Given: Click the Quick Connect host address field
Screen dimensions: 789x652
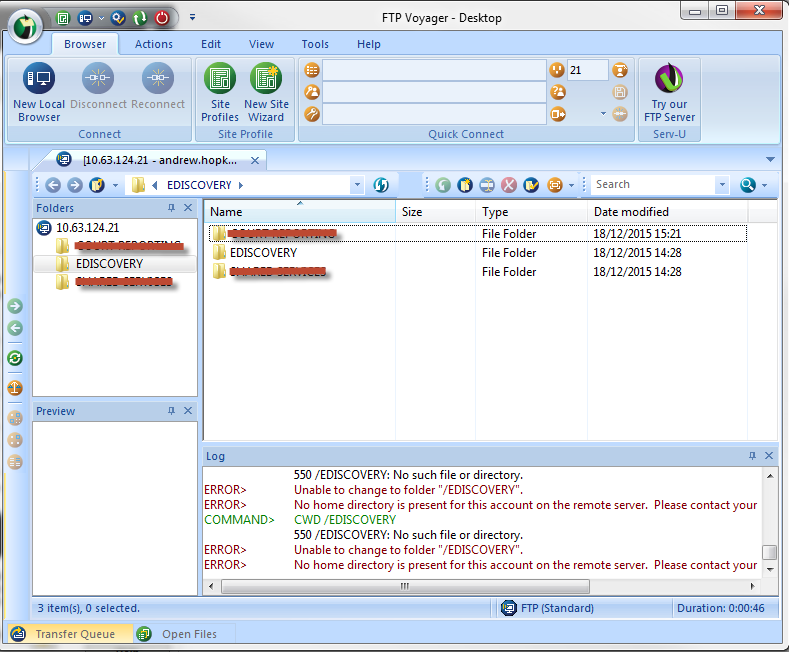Looking at the screenshot, I should pyautogui.click(x=434, y=70).
